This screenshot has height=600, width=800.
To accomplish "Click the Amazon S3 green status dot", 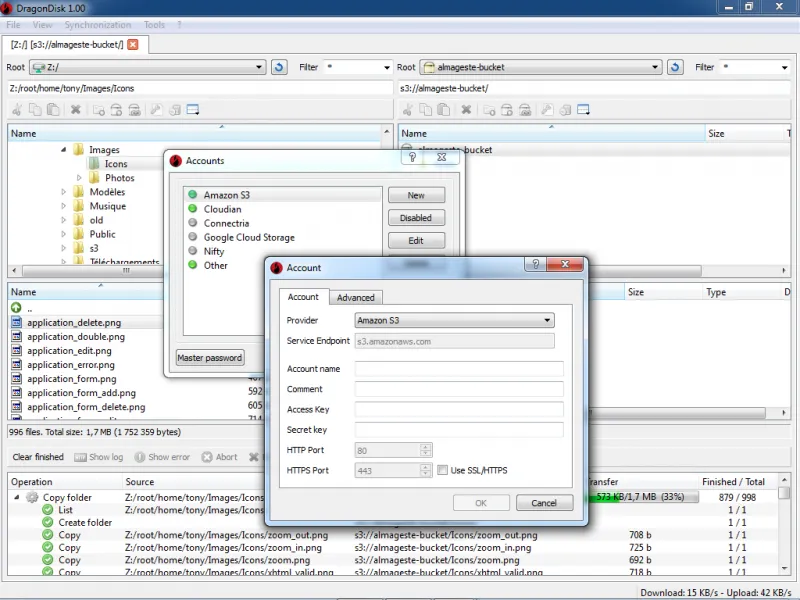I will (192, 194).
